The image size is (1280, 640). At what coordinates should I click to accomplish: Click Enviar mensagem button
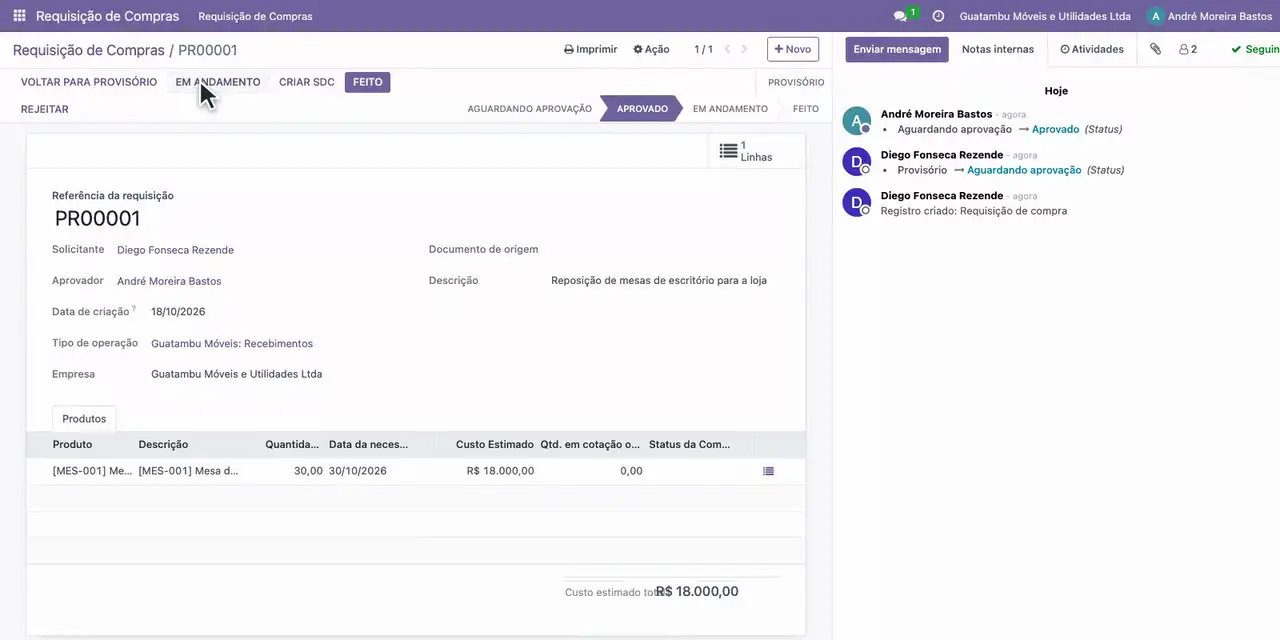pos(897,49)
